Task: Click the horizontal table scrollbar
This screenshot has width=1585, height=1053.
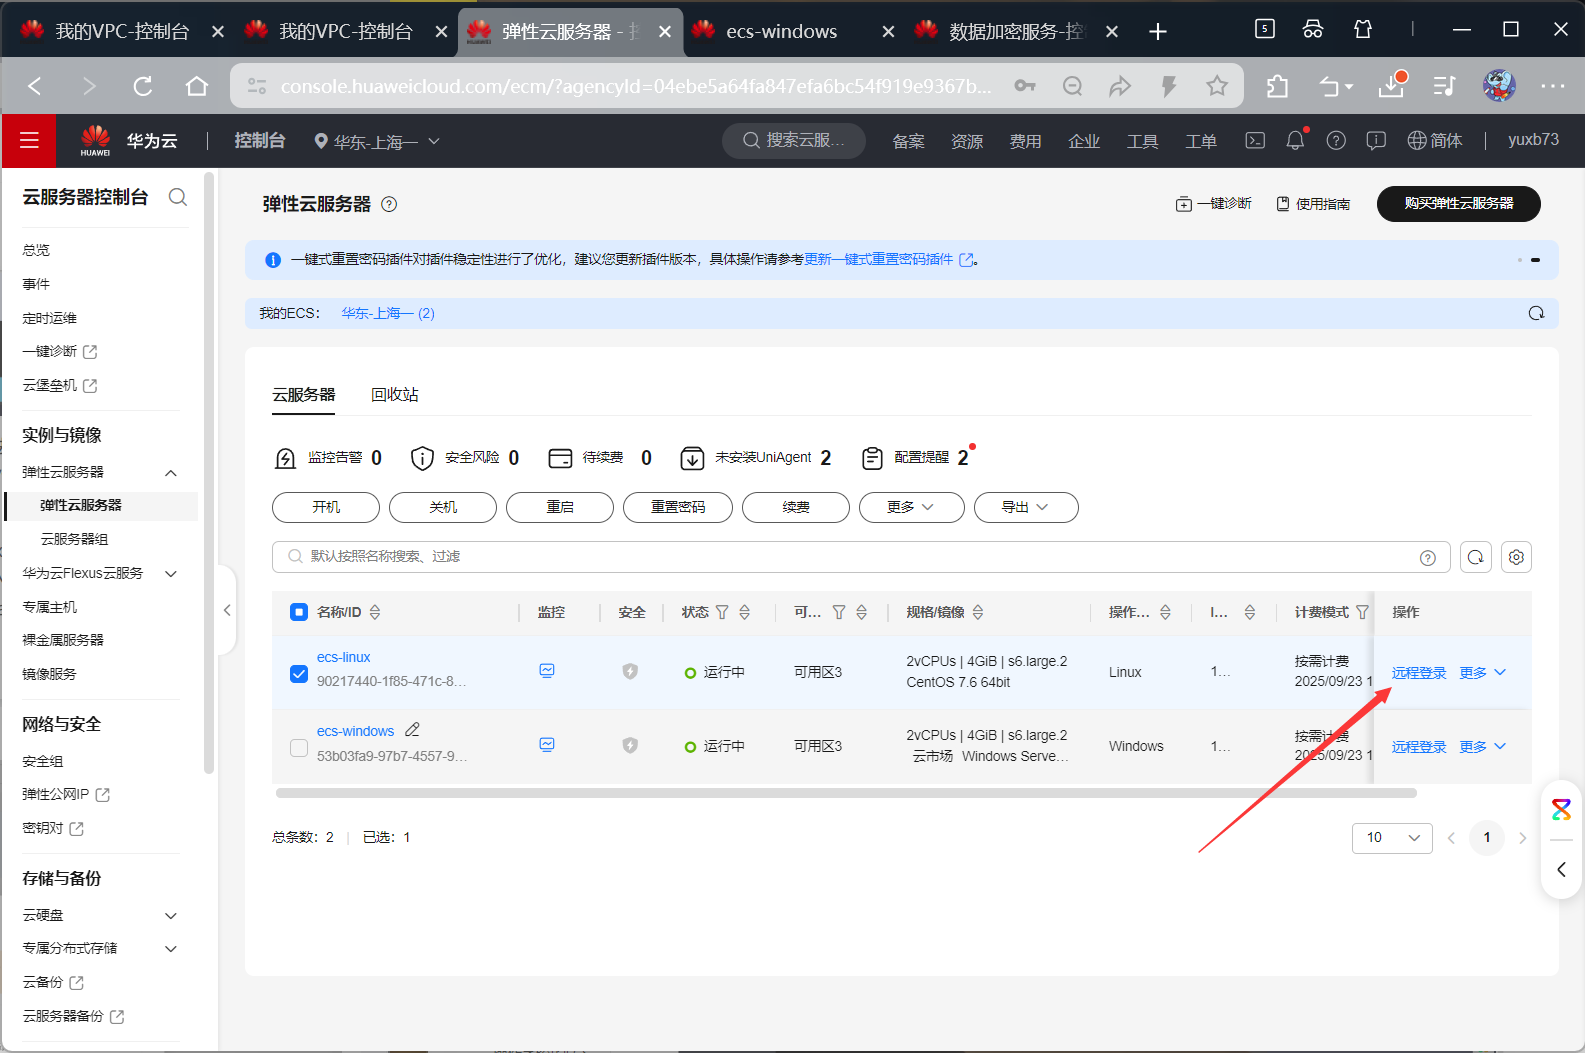Action: pos(846,793)
